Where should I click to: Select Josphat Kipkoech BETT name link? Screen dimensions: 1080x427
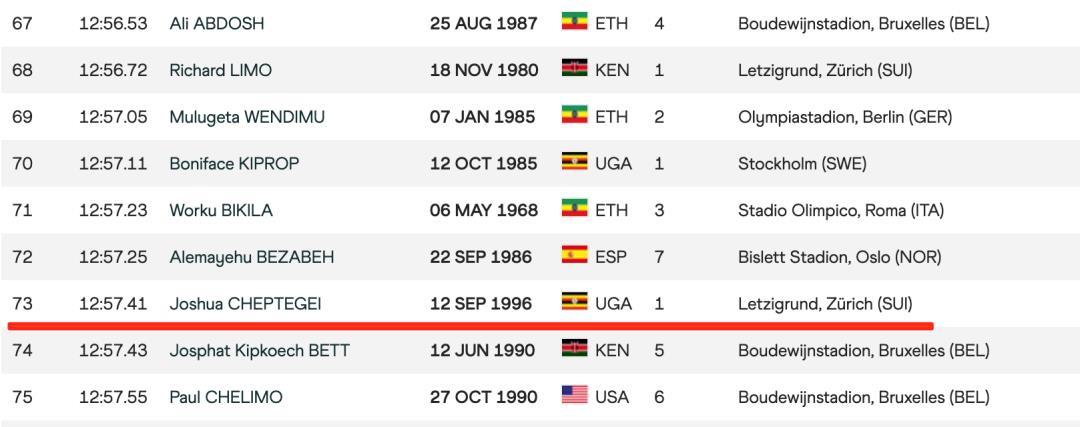click(x=259, y=350)
